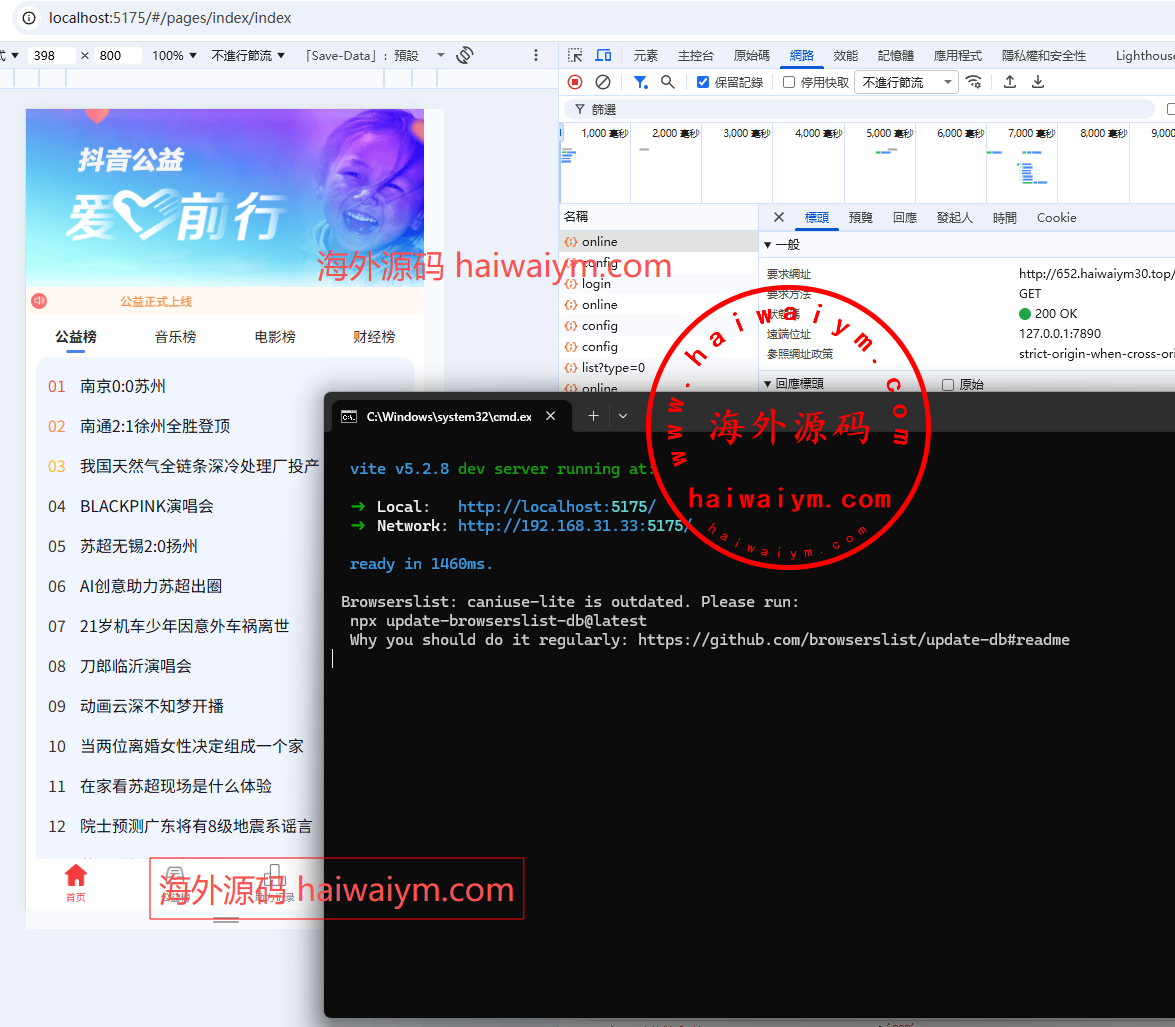Open network conditions wifi icon
1175x1027 pixels.
[973, 82]
